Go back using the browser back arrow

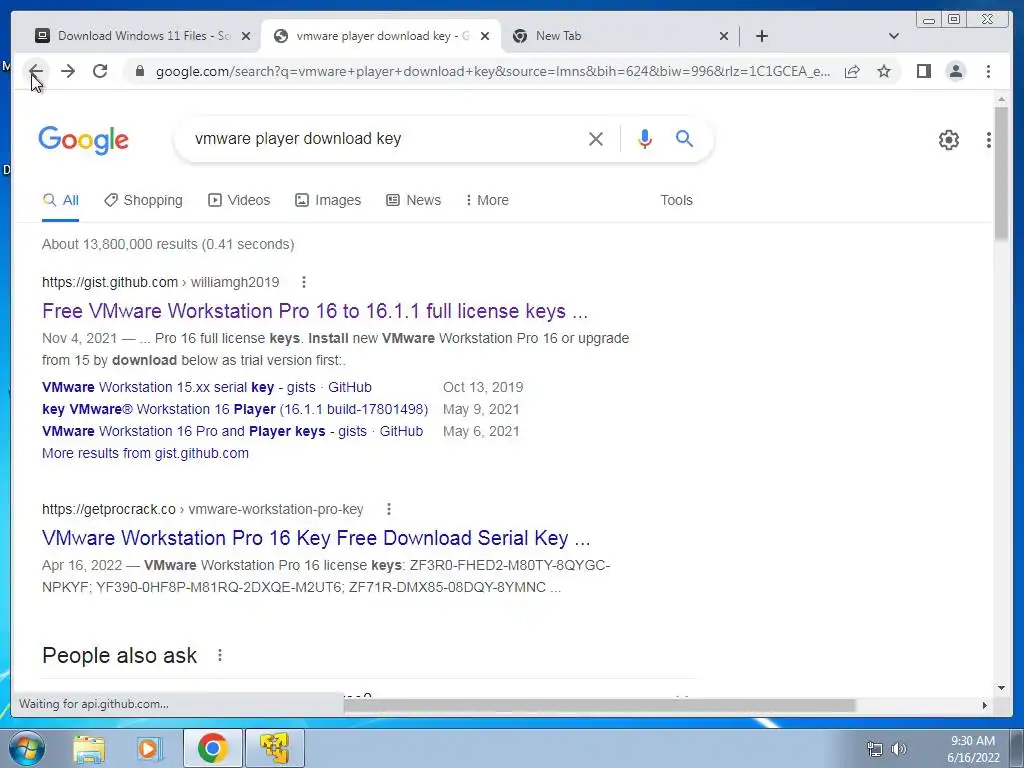pyautogui.click(x=36, y=71)
